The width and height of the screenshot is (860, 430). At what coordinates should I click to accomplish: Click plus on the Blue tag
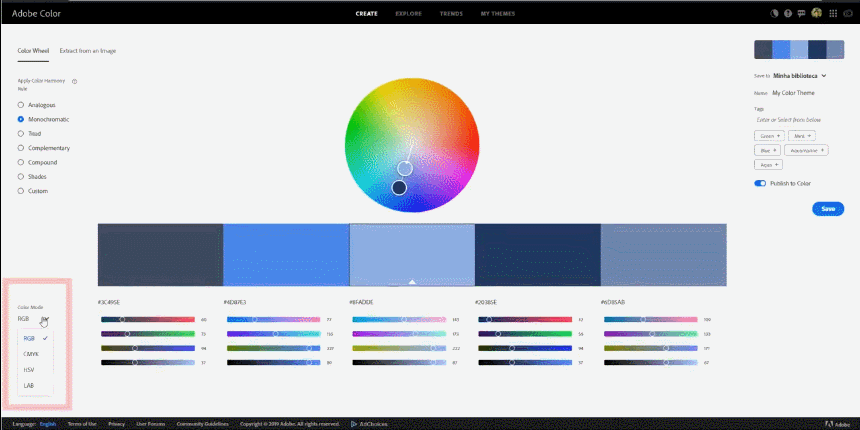(x=775, y=150)
